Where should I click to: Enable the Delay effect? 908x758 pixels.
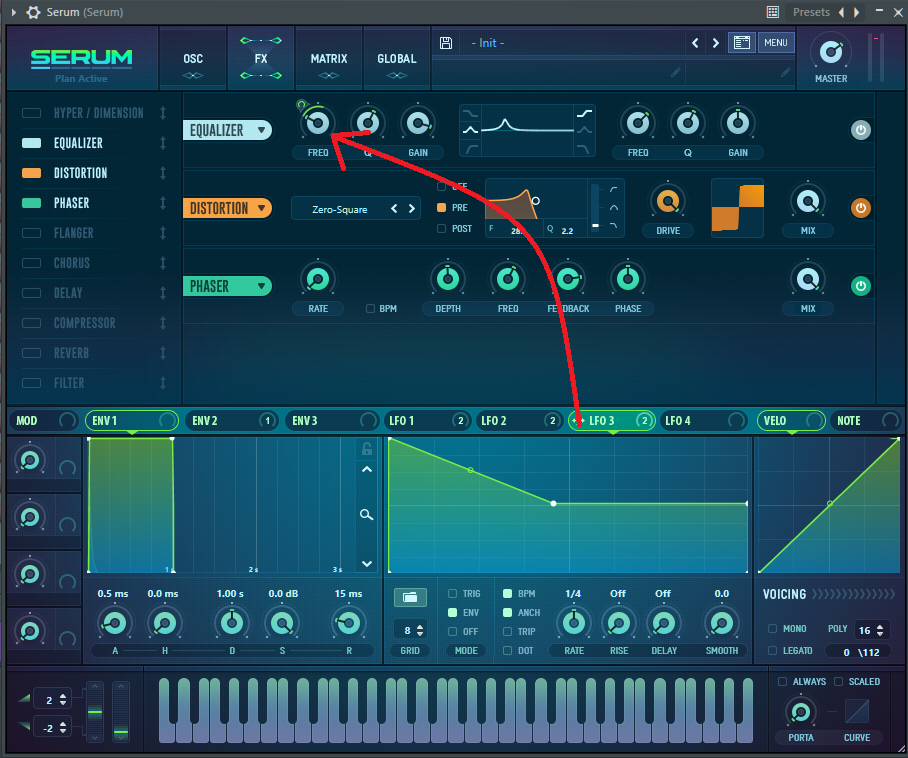coord(31,293)
